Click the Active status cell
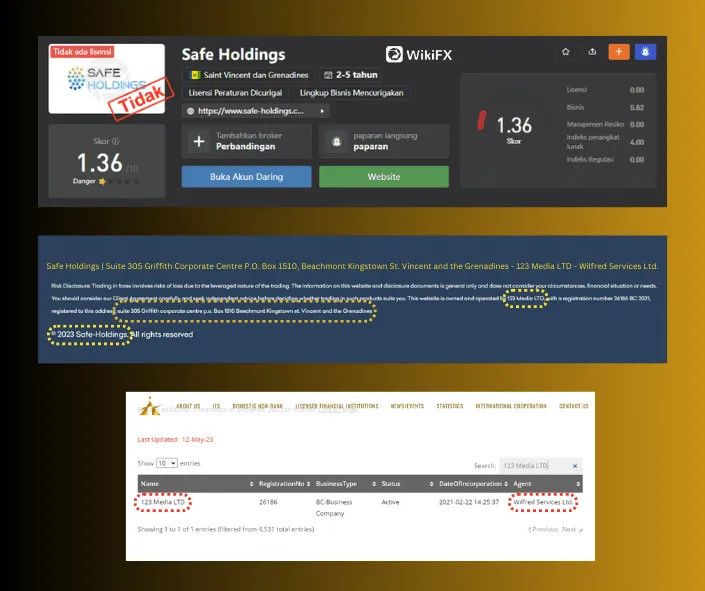The image size is (705, 591). [390, 502]
